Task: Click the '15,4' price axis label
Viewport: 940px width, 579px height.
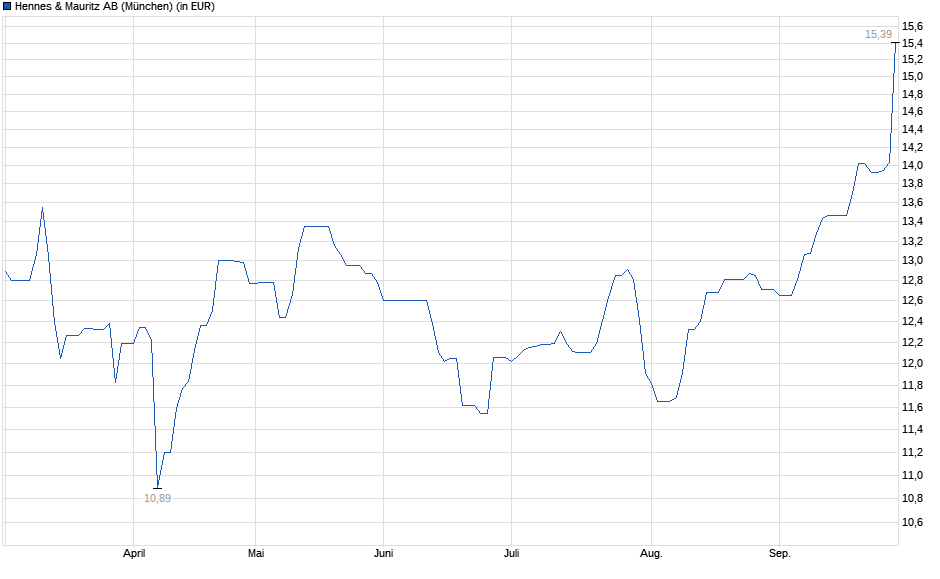Action: tap(912, 43)
